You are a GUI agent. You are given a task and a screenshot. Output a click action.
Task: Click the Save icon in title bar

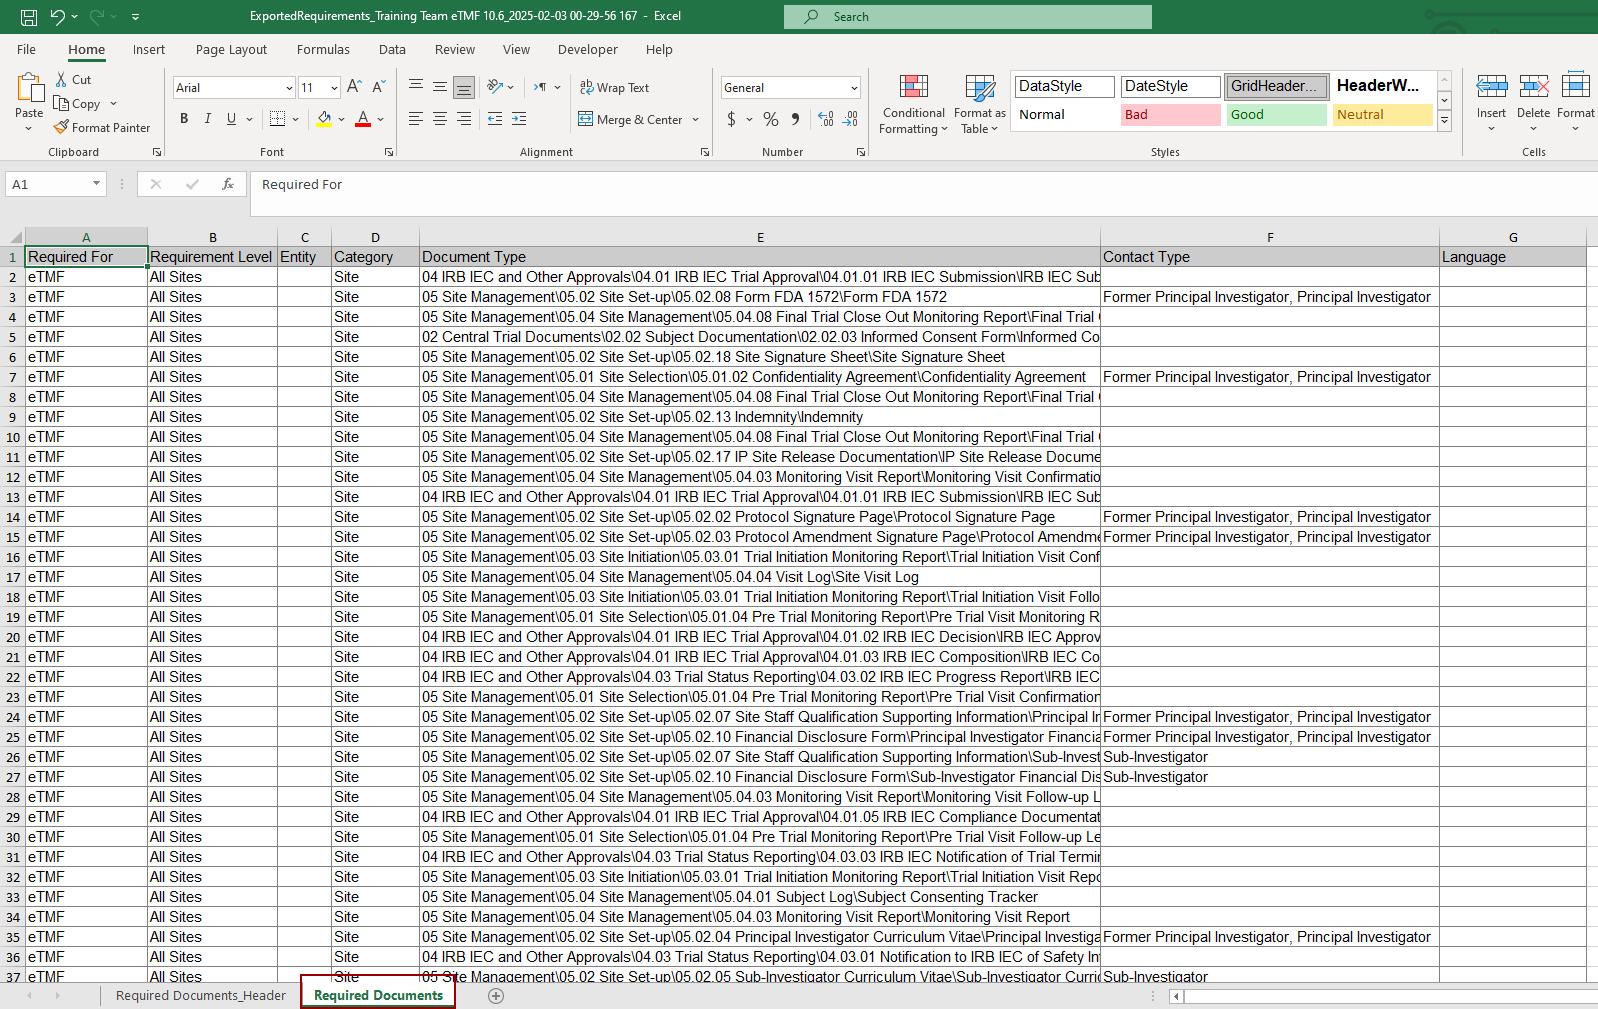pyautogui.click(x=29, y=17)
